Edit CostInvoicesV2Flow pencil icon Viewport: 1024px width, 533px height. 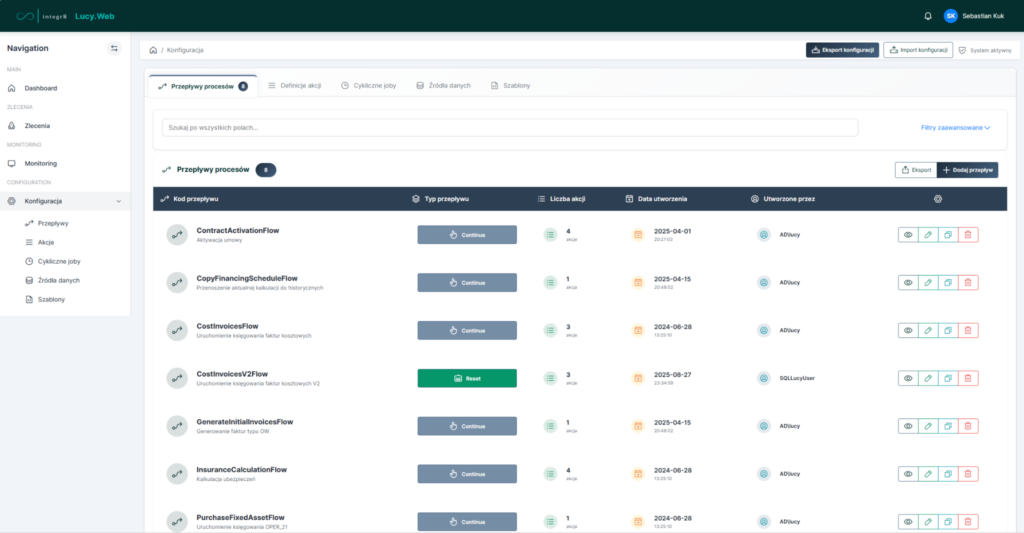click(x=928, y=378)
